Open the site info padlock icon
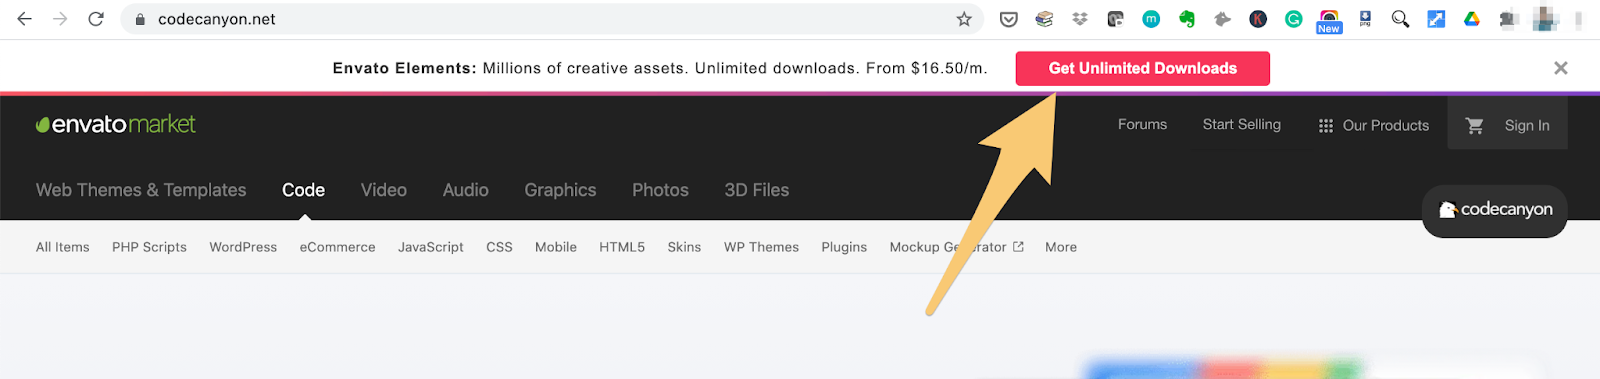Viewport: 1600px width, 379px height. (x=140, y=19)
